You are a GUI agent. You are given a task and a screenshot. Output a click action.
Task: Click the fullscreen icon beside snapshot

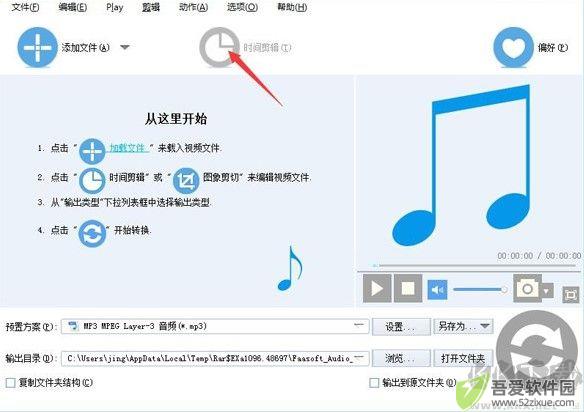click(x=570, y=294)
